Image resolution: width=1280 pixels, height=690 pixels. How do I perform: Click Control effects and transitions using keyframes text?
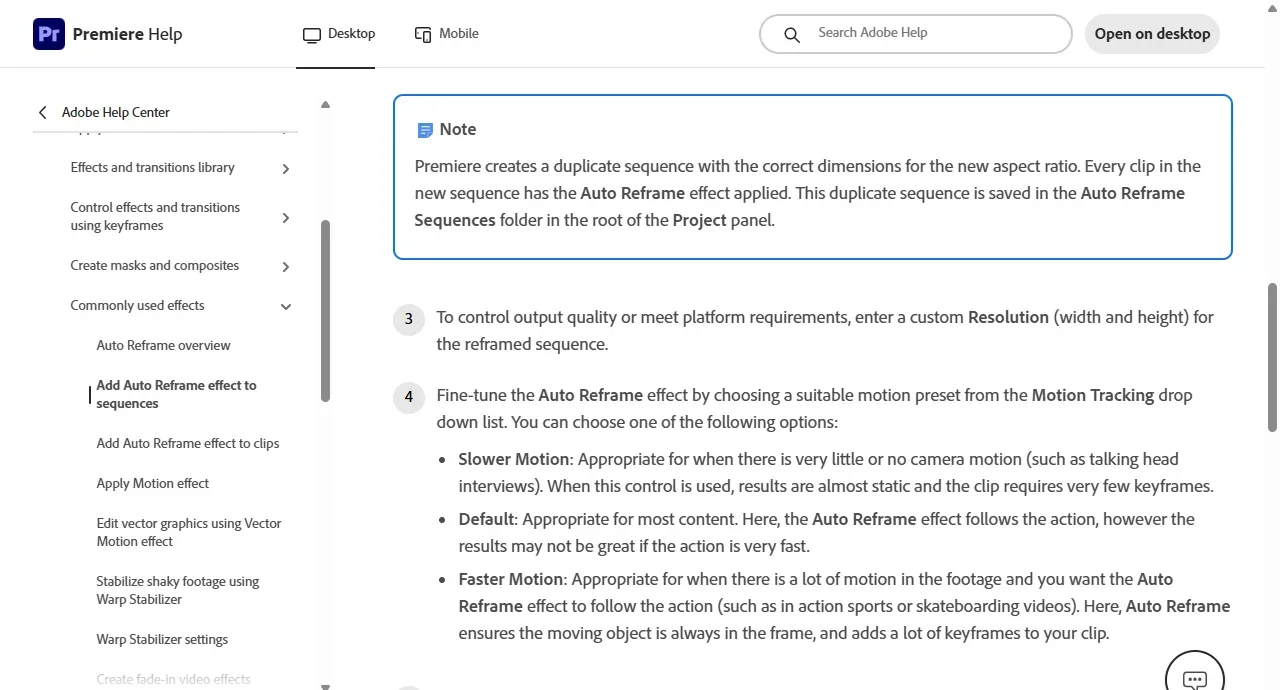(x=155, y=217)
